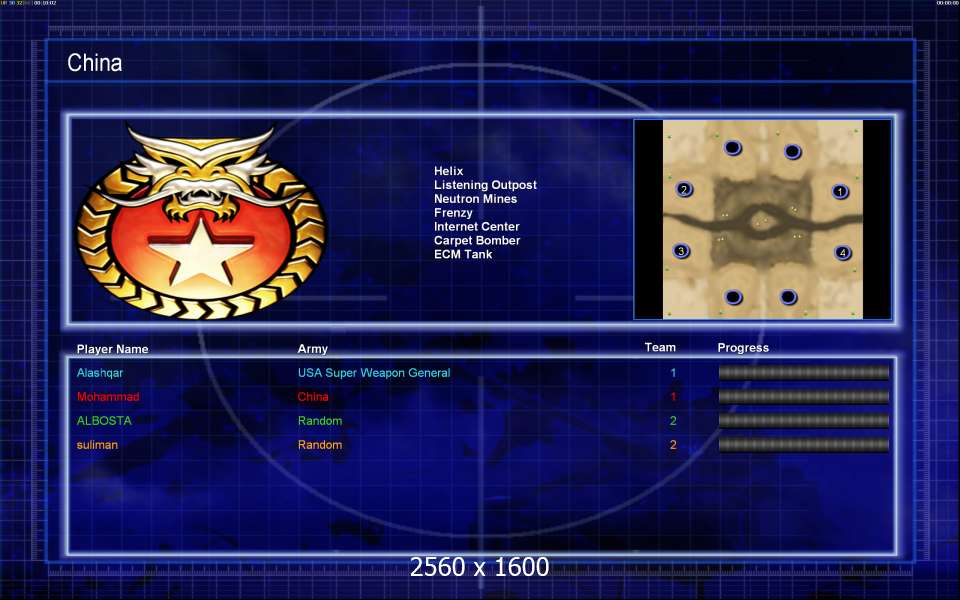
Task: Click the 'Progress' column header
Action: click(743, 348)
